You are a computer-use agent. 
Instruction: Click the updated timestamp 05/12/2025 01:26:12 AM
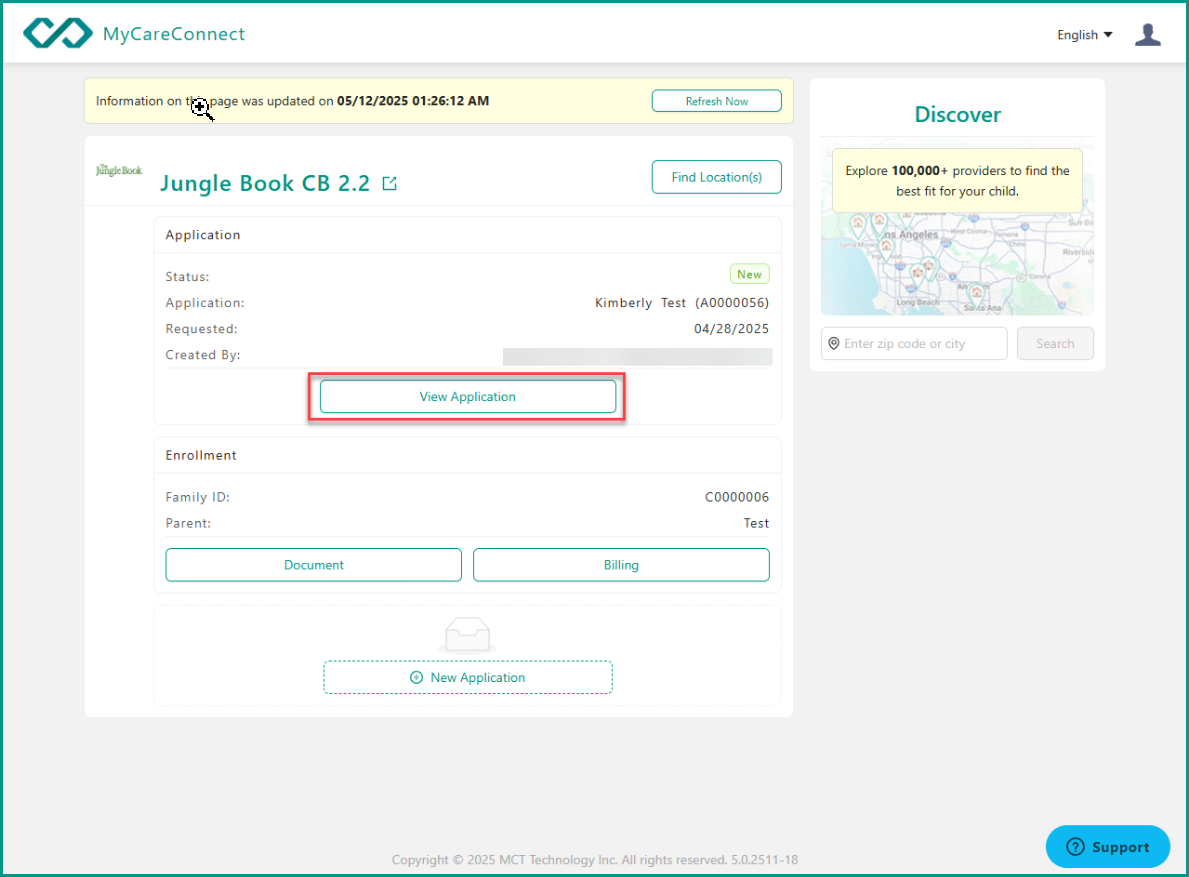413,101
